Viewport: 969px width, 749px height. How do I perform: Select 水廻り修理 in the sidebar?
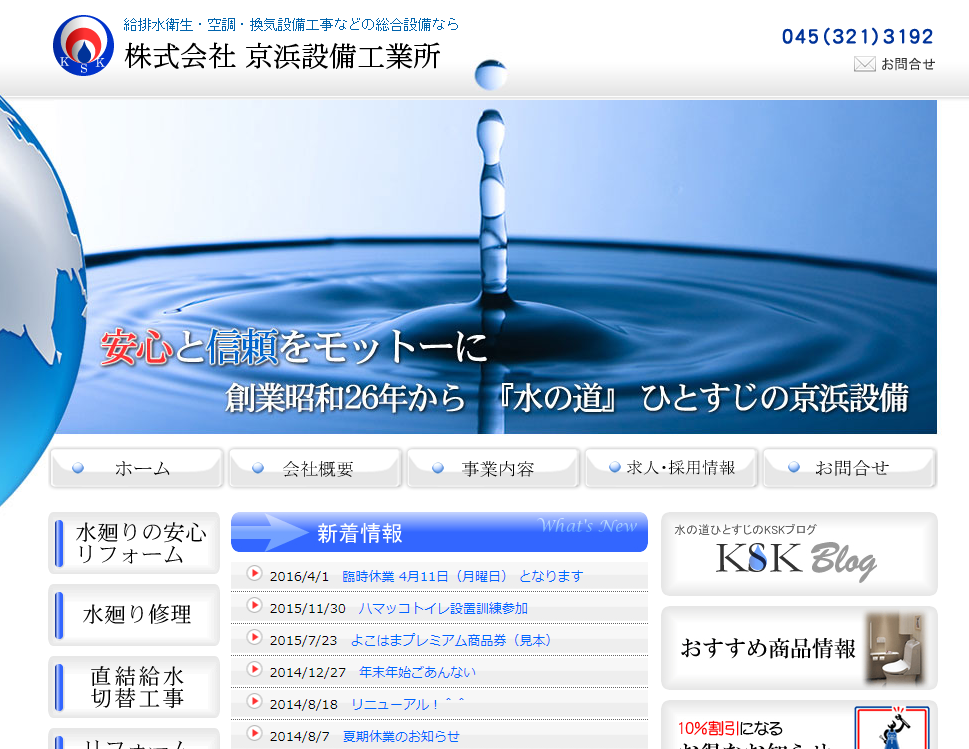(x=134, y=615)
